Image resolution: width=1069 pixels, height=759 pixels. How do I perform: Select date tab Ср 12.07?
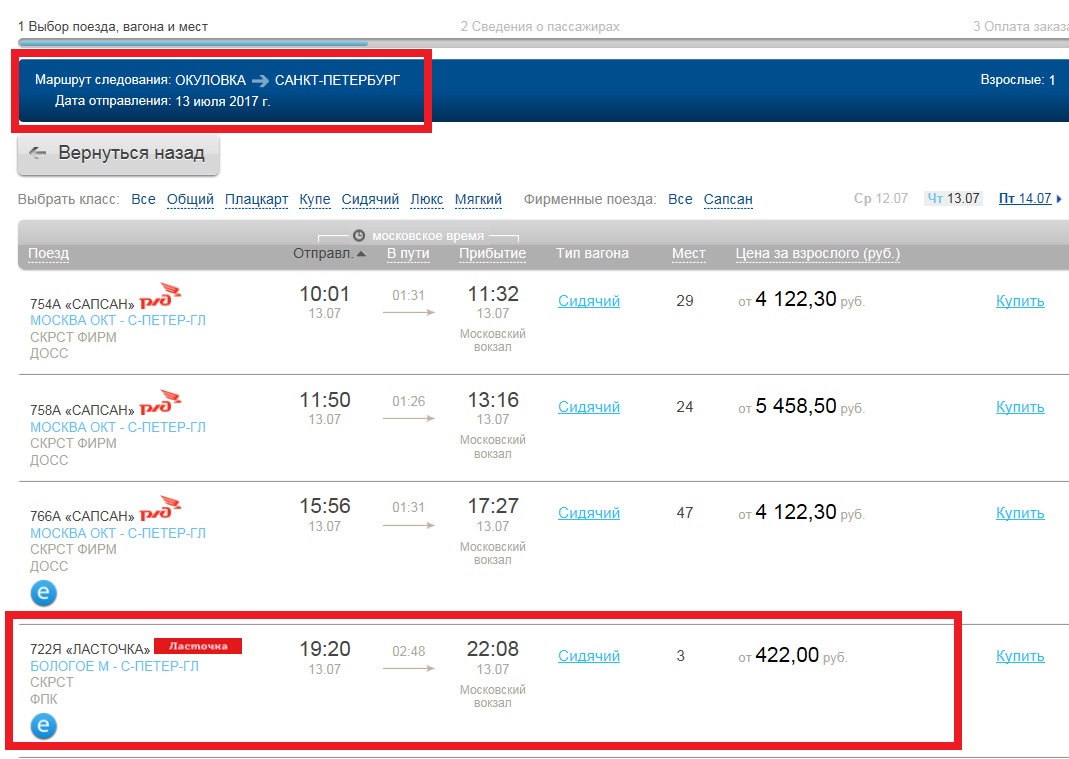point(881,198)
